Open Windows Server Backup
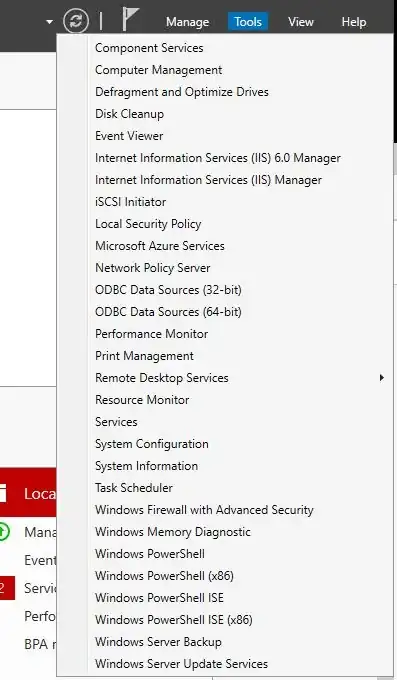The image size is (397, 680). coord(158,642)
